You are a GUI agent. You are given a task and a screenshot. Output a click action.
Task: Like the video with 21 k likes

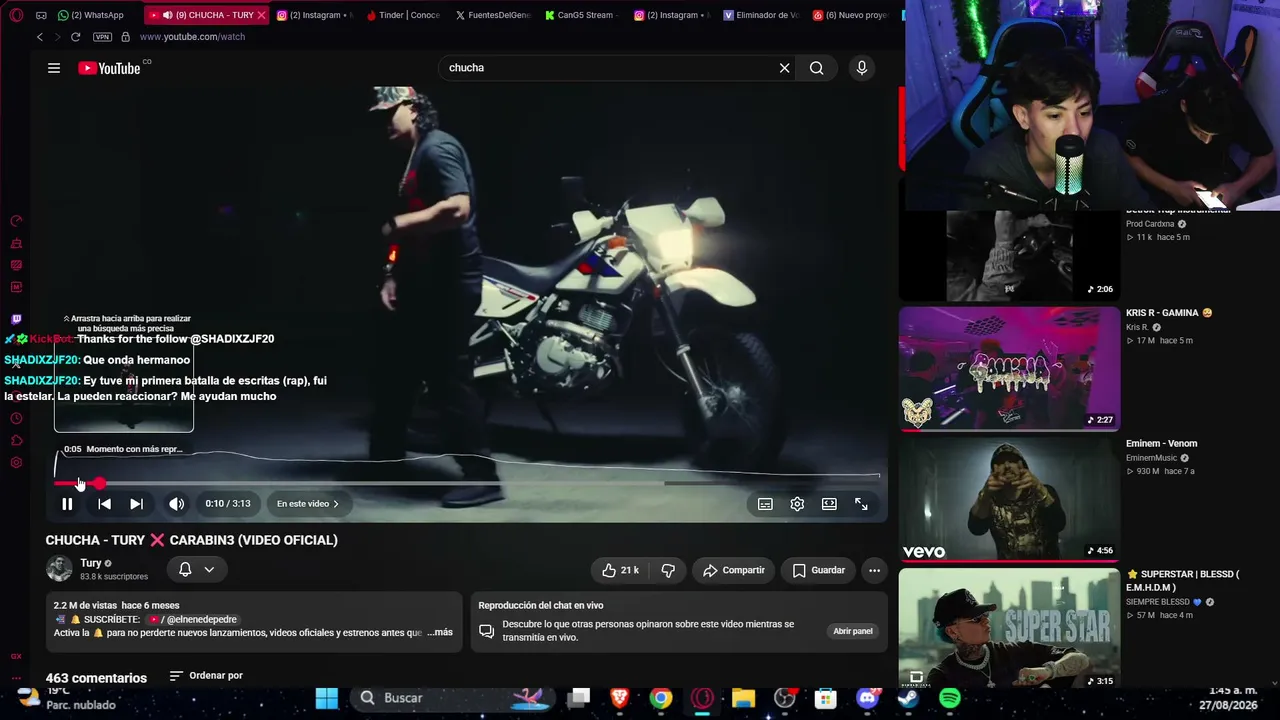coord(620,570)
